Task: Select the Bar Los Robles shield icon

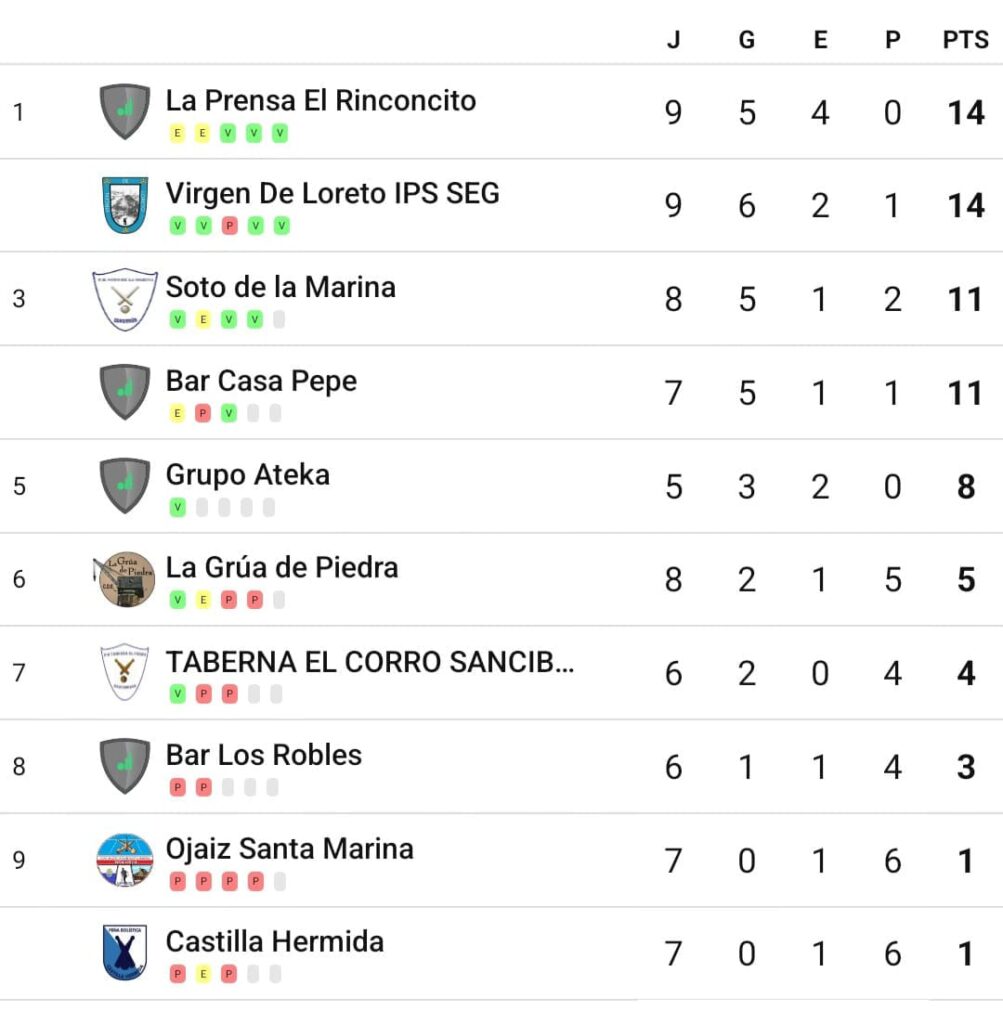Action: [125, 766]
